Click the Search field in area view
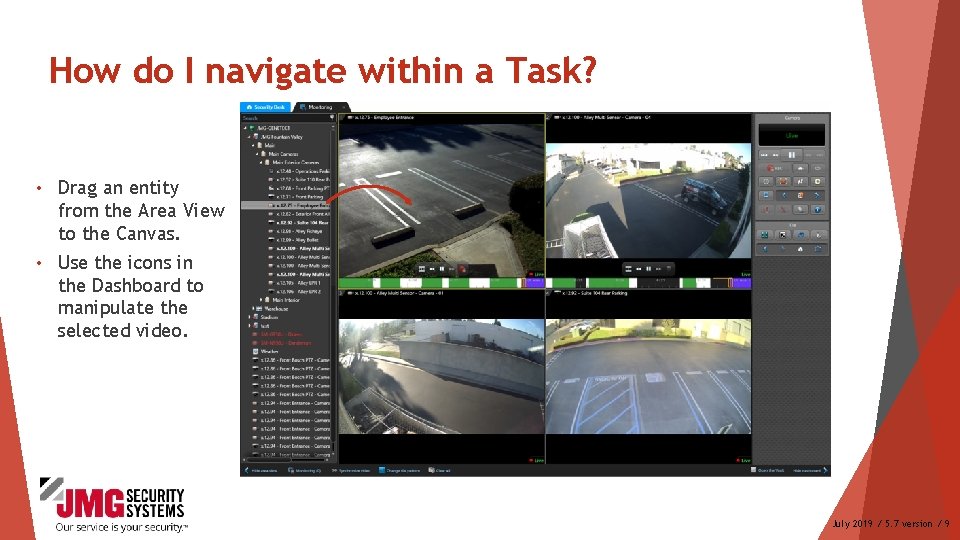 pos(284,118)
